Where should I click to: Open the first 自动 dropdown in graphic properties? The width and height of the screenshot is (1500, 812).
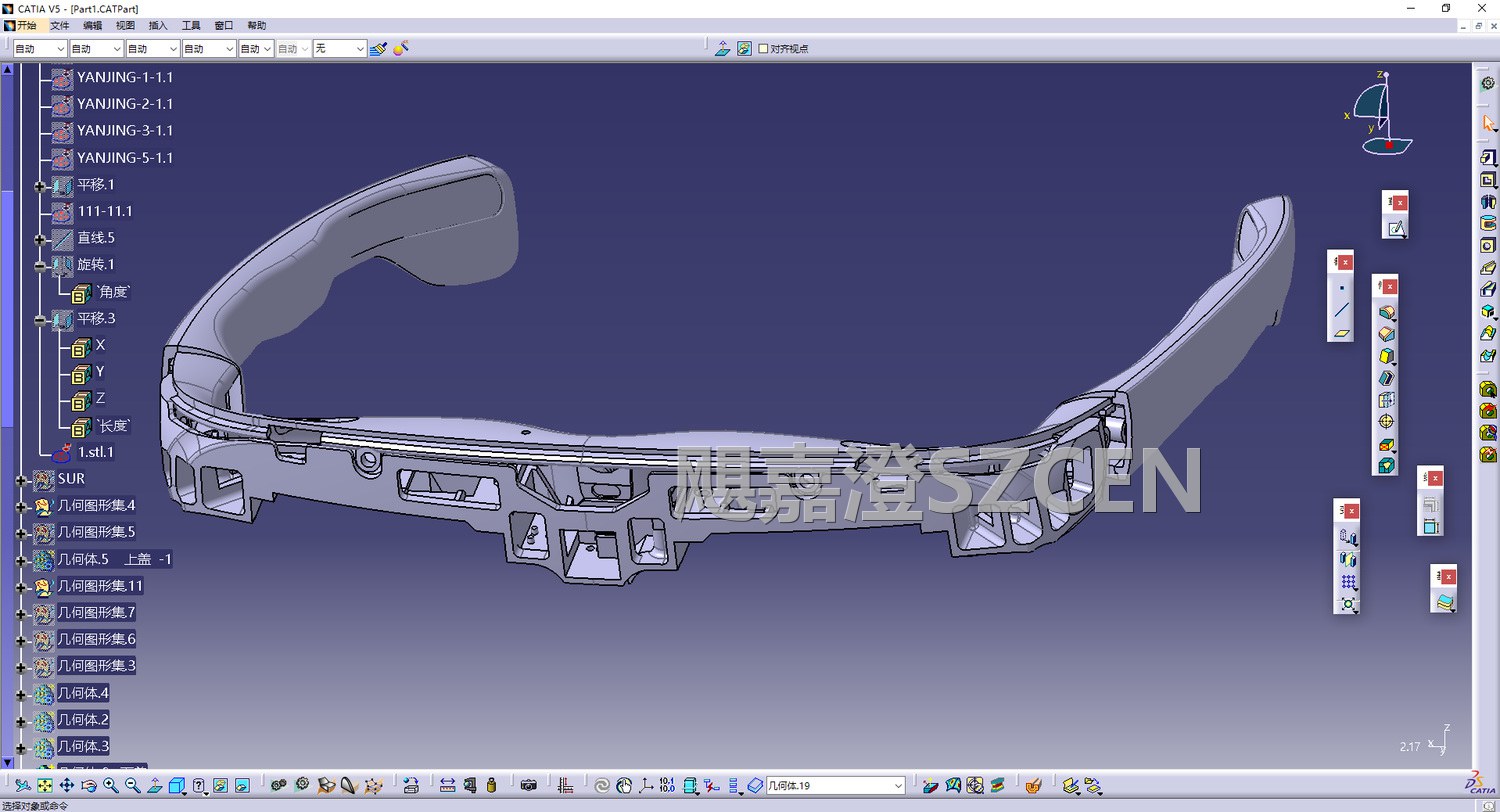pyautogui.click(x=40, y=48)
